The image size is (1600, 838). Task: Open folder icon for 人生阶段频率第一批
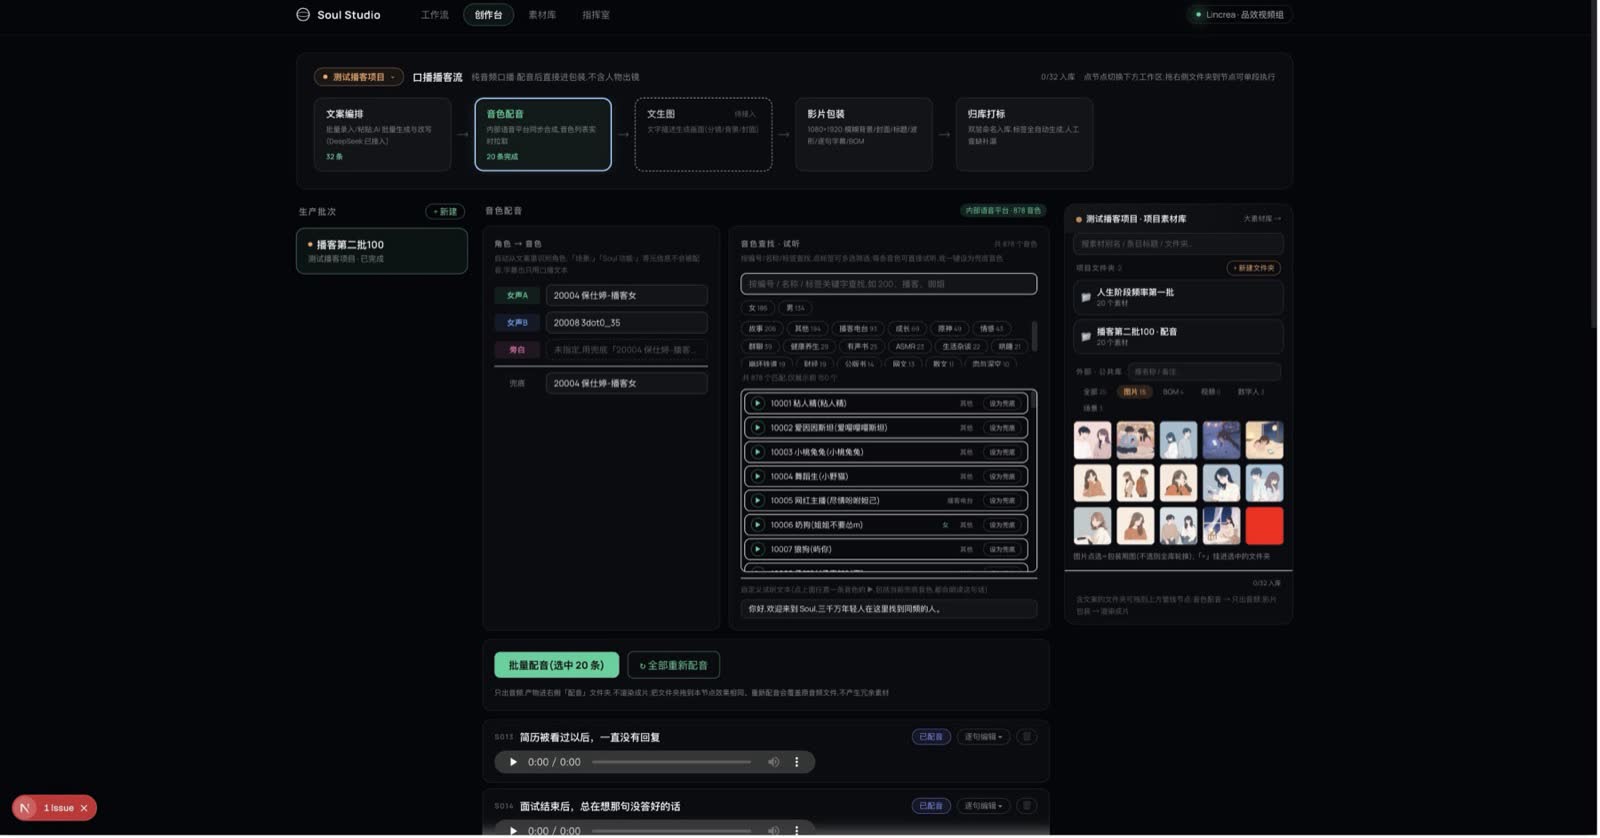[x=1086, y=298]
